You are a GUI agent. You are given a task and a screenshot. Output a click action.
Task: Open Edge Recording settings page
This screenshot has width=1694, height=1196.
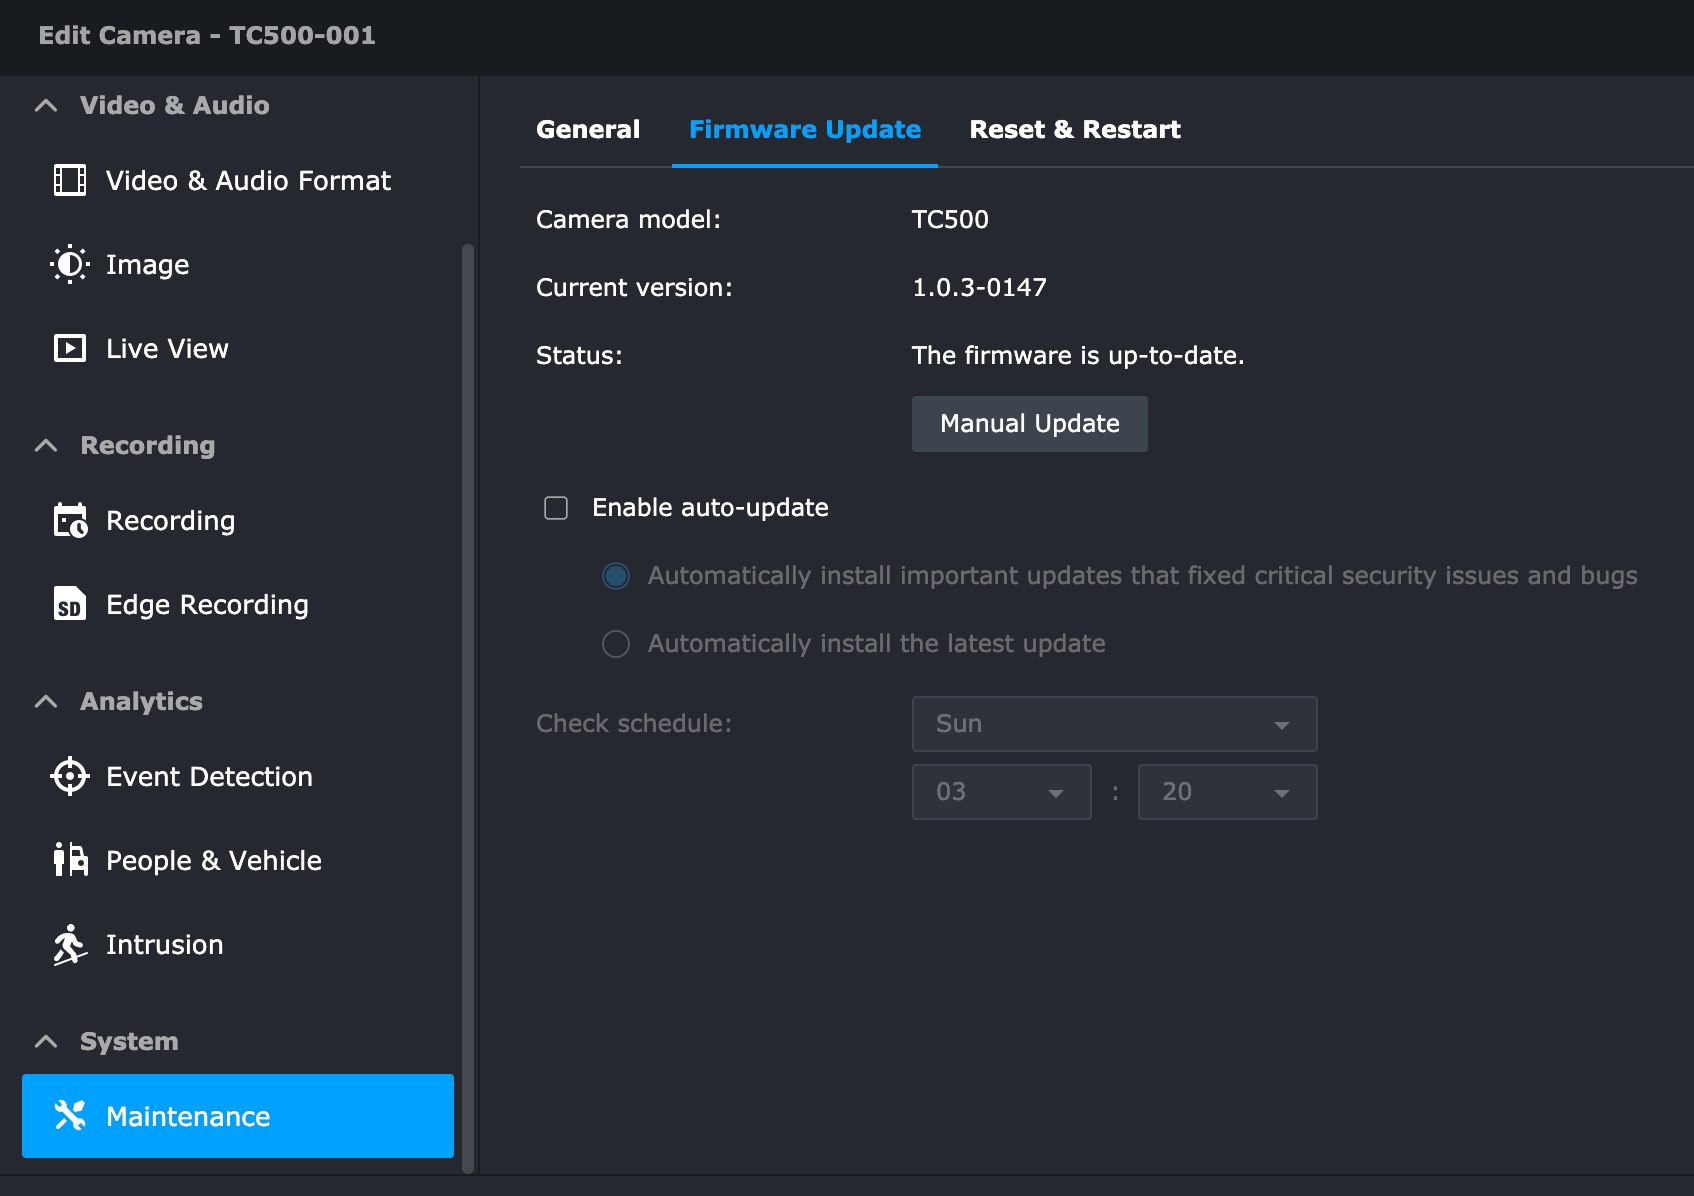click(238, 605)
